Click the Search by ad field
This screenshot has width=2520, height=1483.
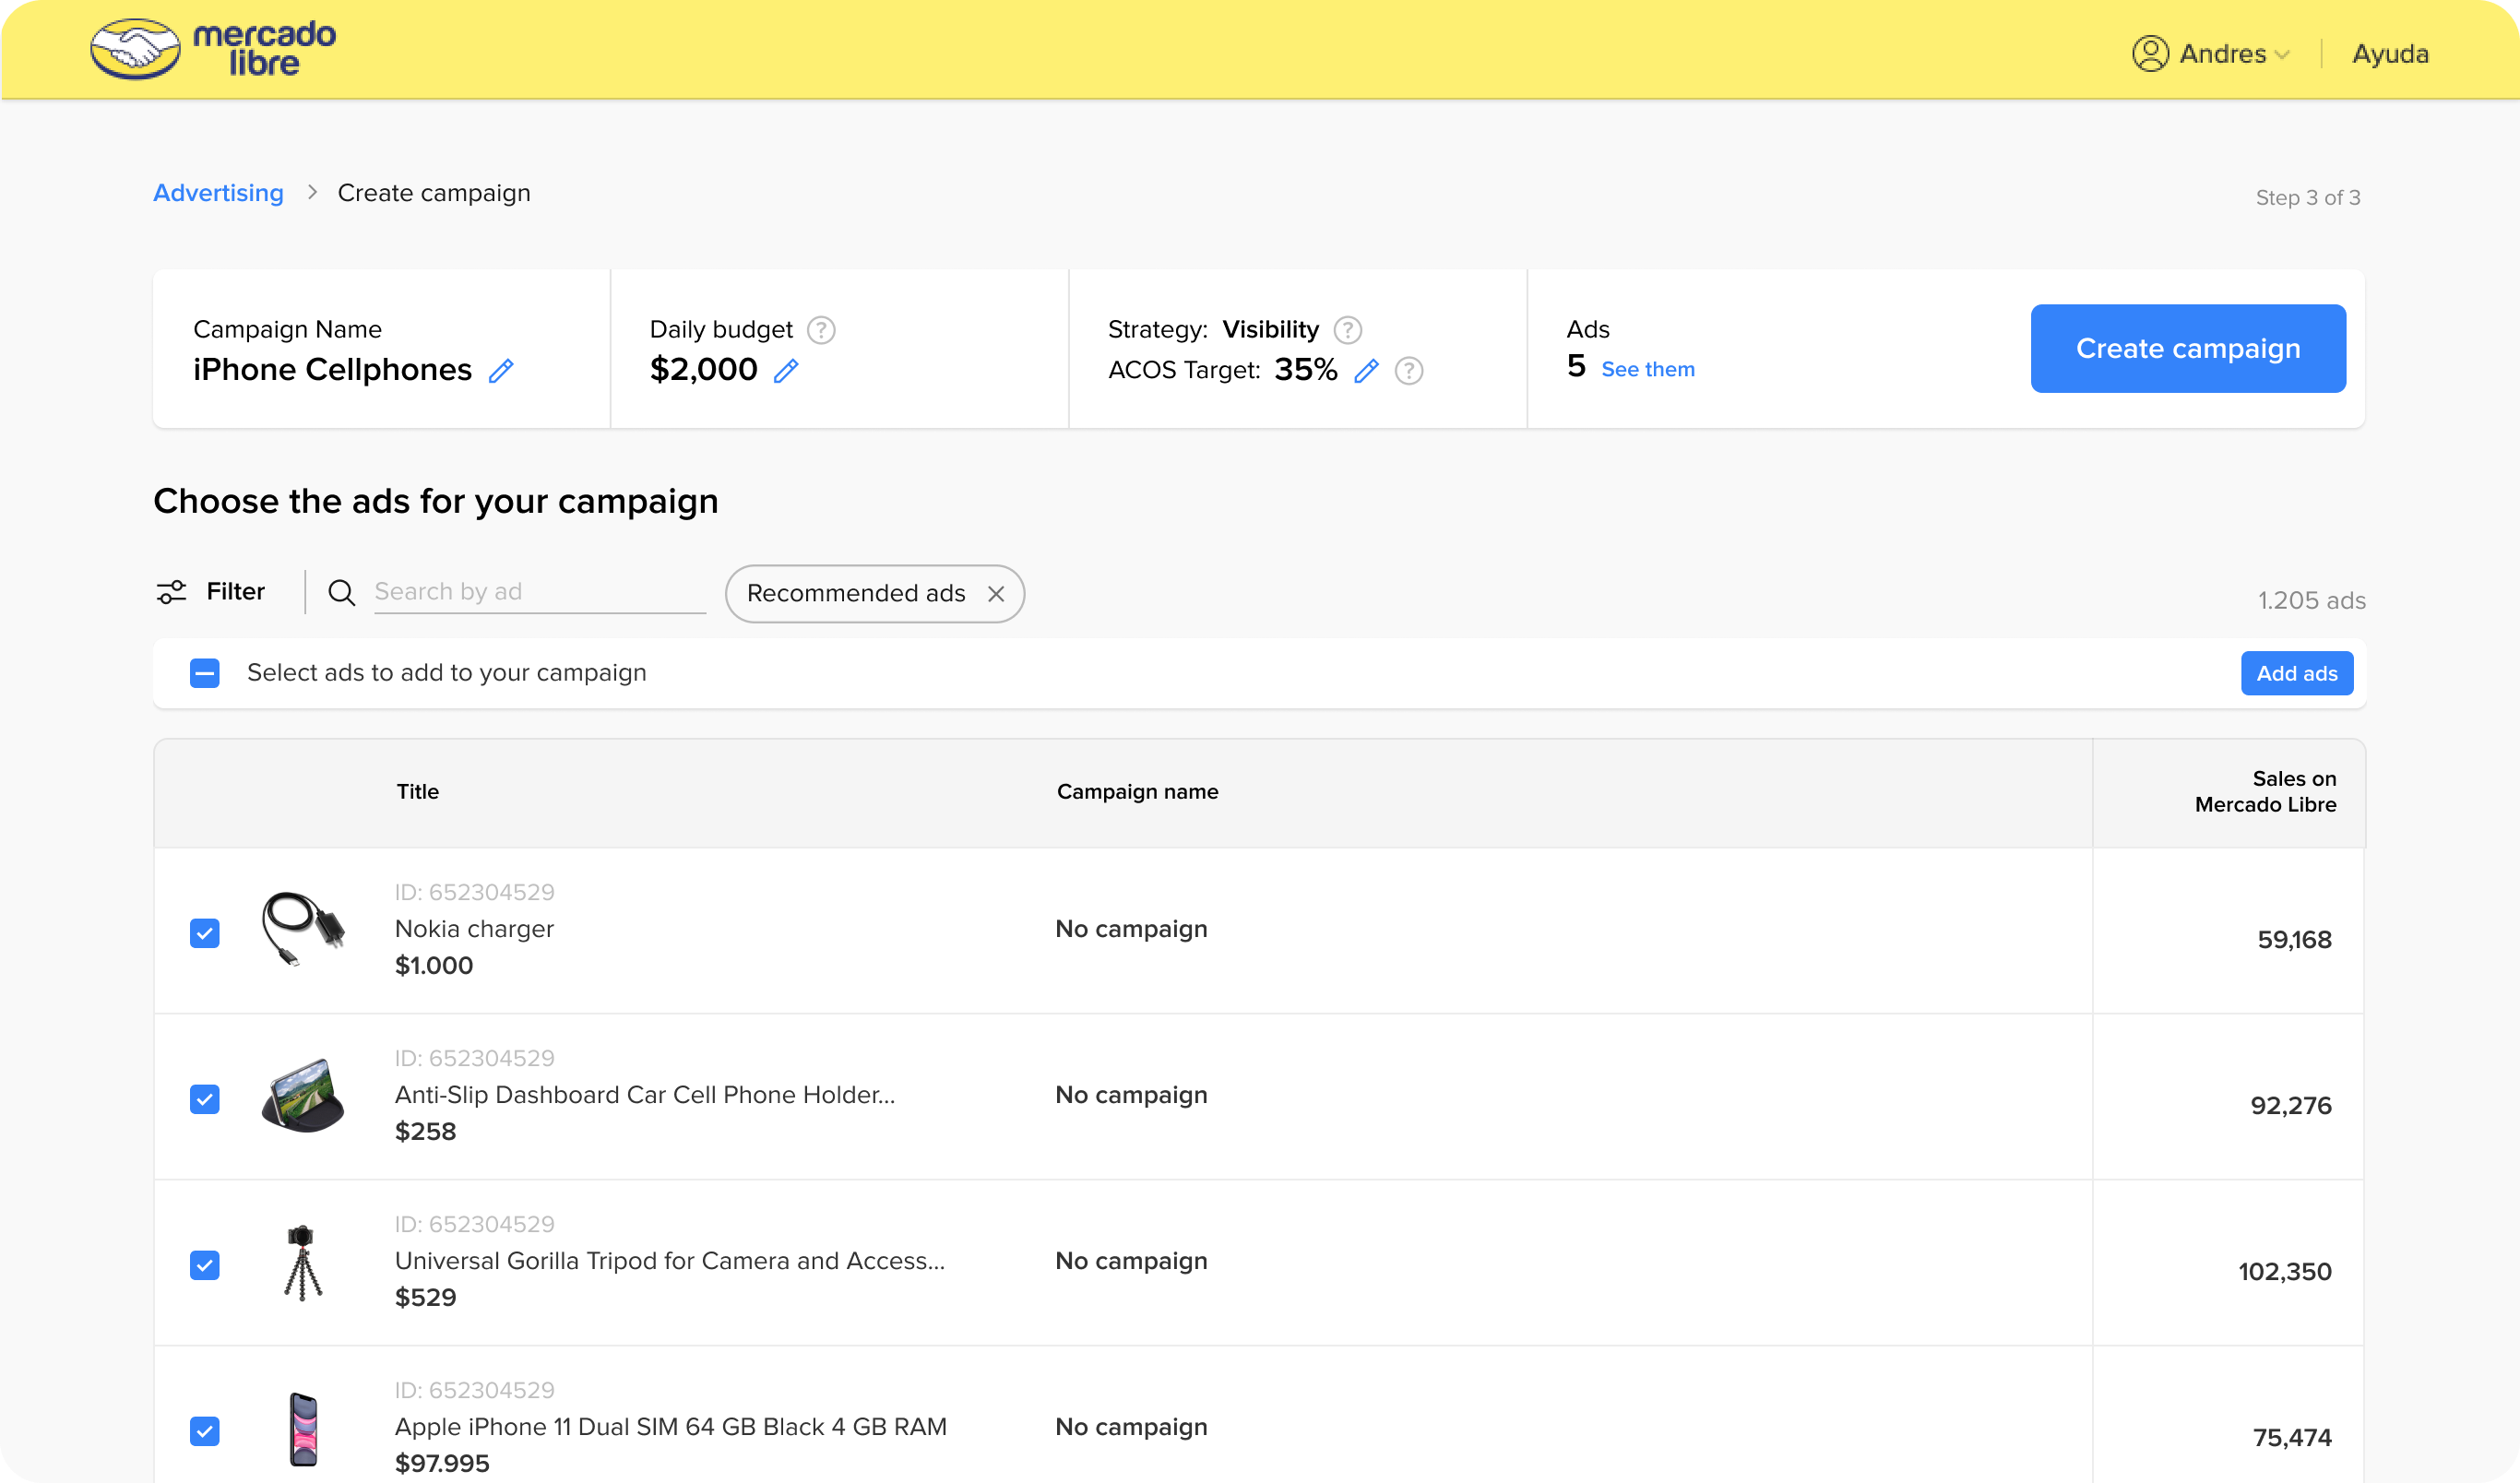pos(539,592)
